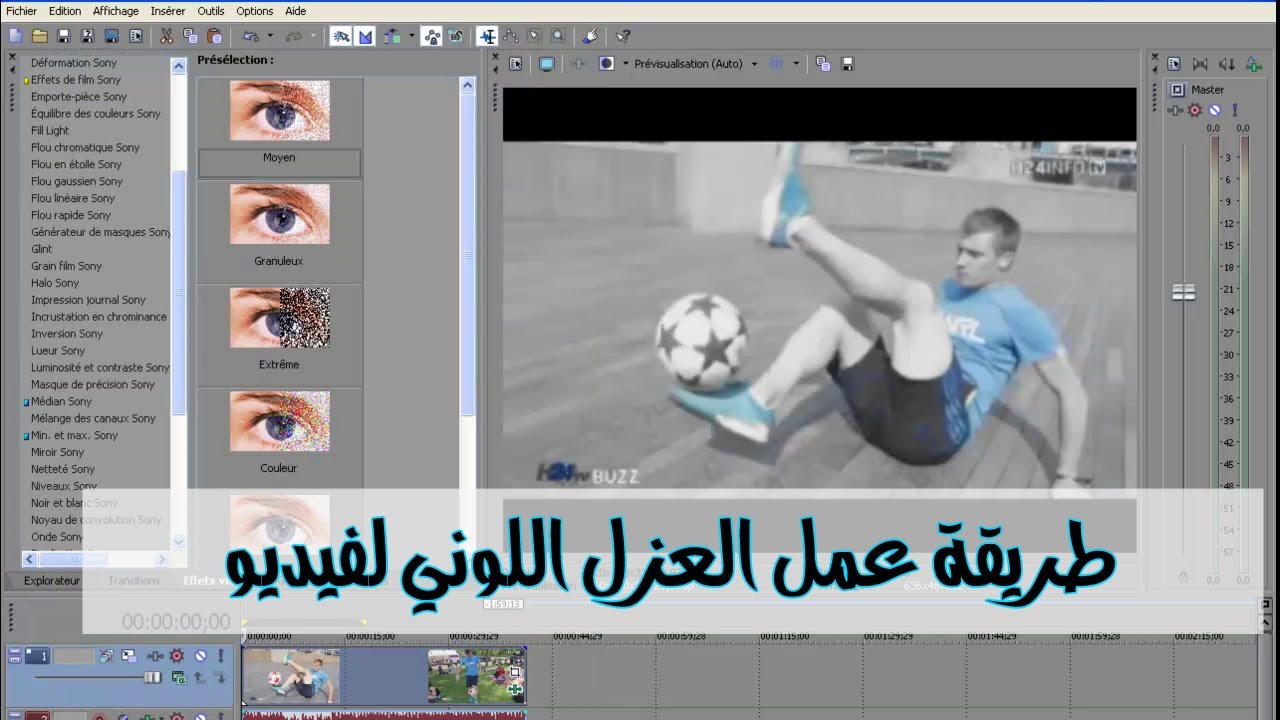Mute the Master bus output
1280x720 pixels.
[1214, 110]
